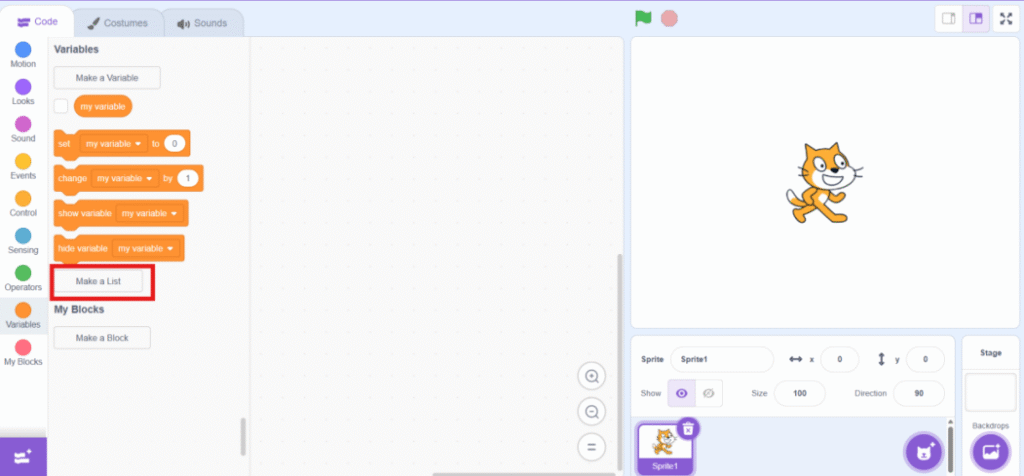Open the Sounds tab
Viewport: 1024px width, 476px height.
coord(201,22)
